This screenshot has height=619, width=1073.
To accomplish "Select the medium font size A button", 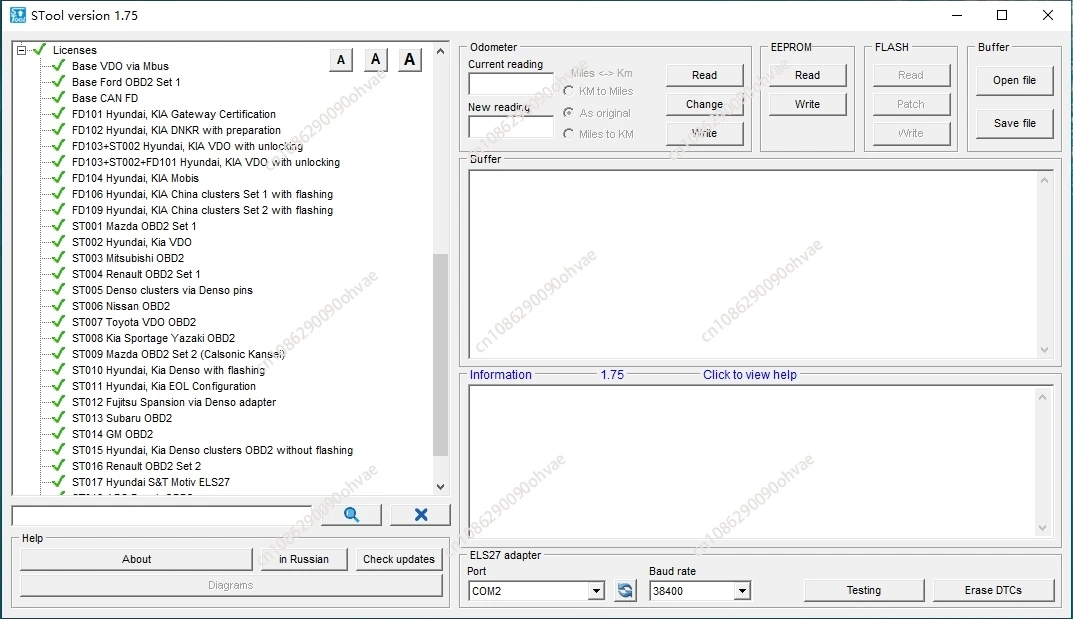I will (x=375, y=60).
